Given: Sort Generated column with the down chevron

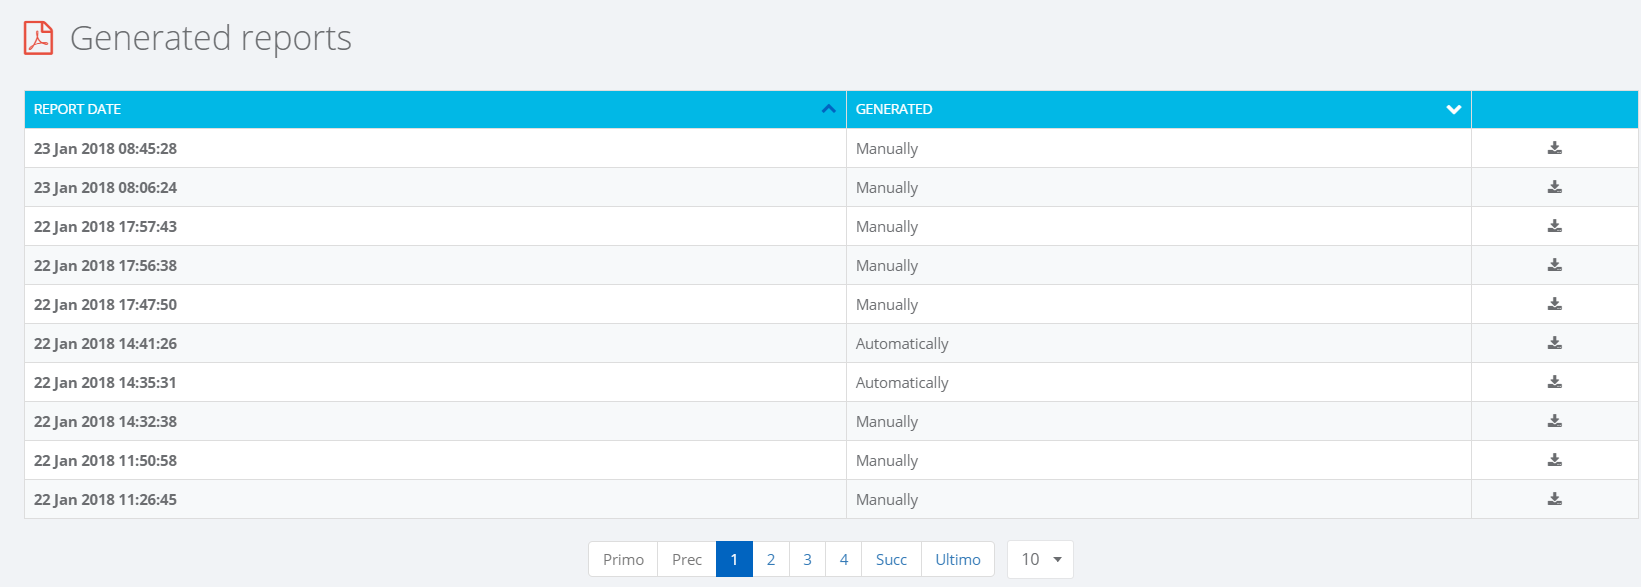Looking at the screenshot, I should [1454, 109].
